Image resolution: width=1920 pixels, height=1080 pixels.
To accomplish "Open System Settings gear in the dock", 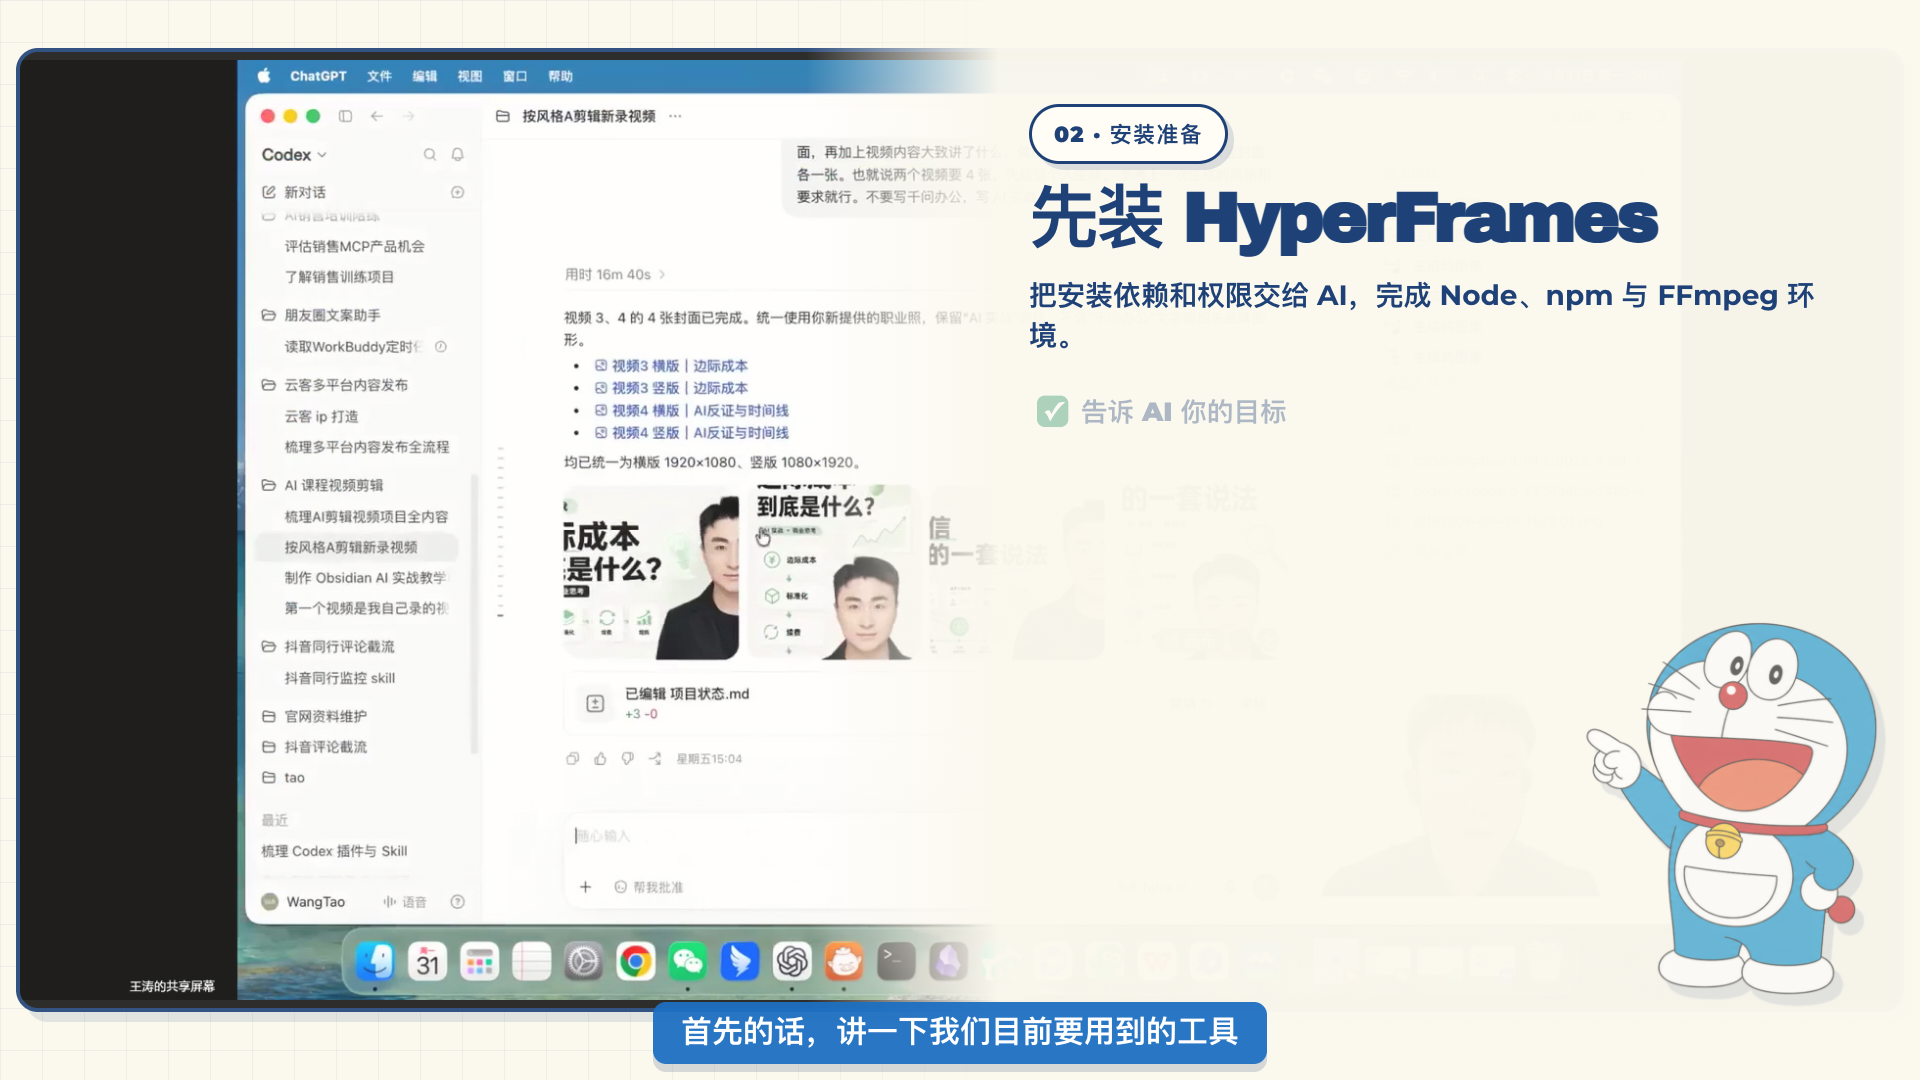I will click(x=584, y=962).
